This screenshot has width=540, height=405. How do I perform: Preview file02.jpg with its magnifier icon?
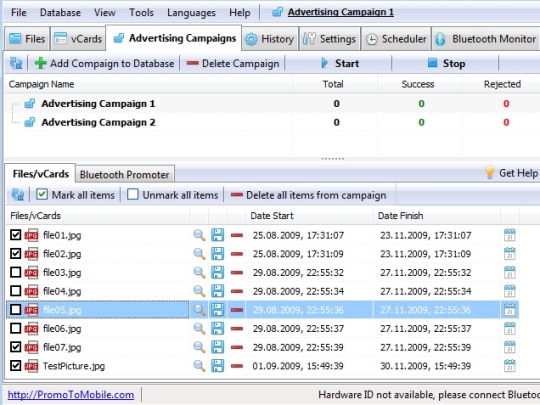[x=199, y=254]
